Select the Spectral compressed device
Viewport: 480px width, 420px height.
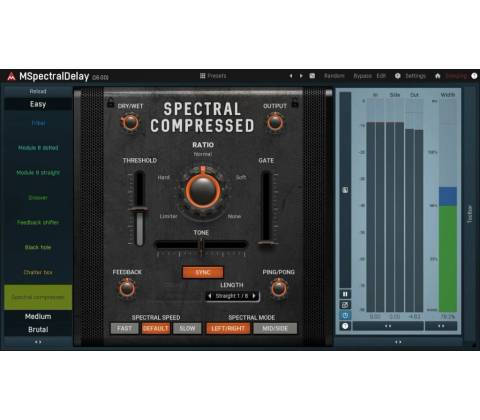(38, 297)
